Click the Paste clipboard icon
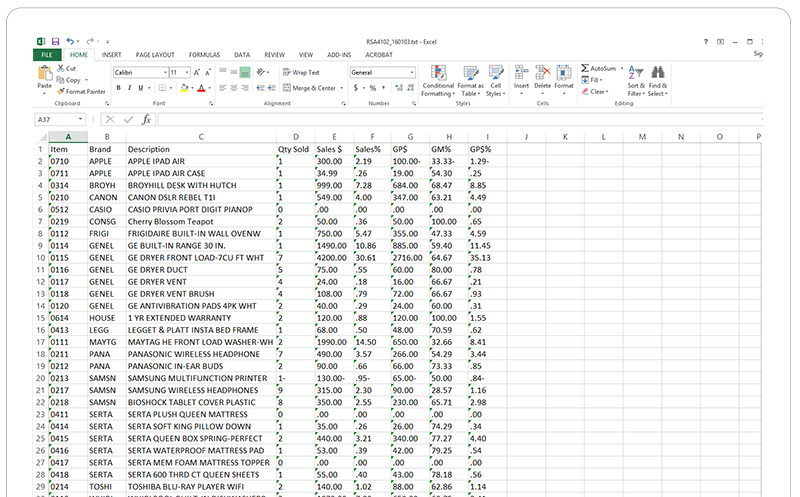The image size is (800, 497). [x=44, y=74]
